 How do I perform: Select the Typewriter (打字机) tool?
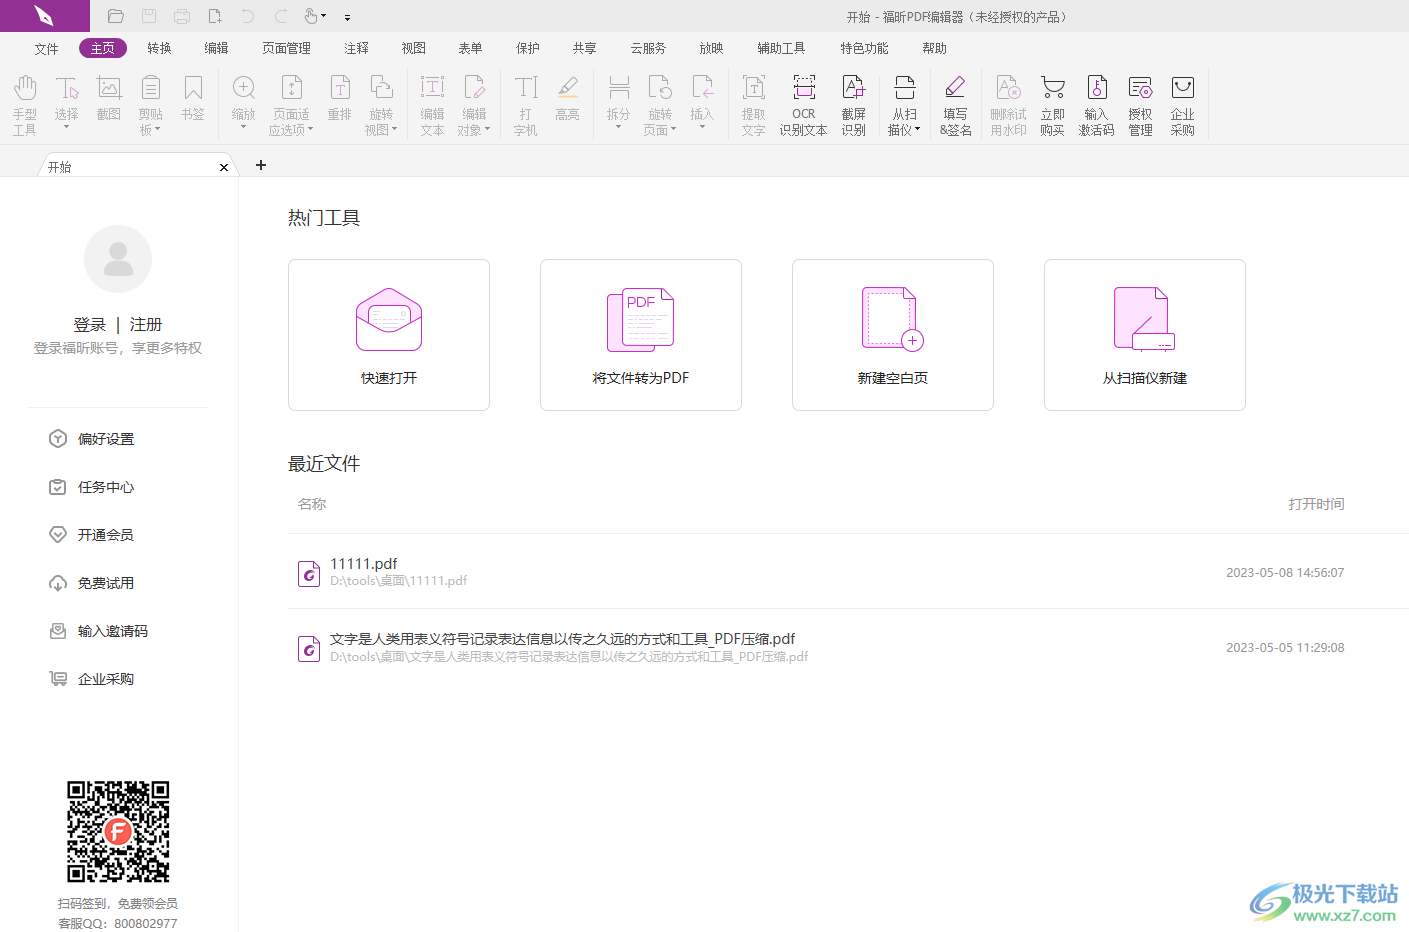click(x=526, y=104)
